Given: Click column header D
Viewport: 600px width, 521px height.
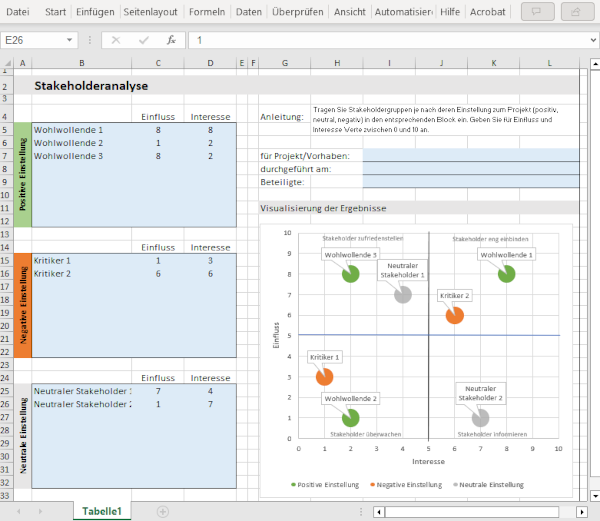Looking at the screenshot, I should click(x=210, y=64).
